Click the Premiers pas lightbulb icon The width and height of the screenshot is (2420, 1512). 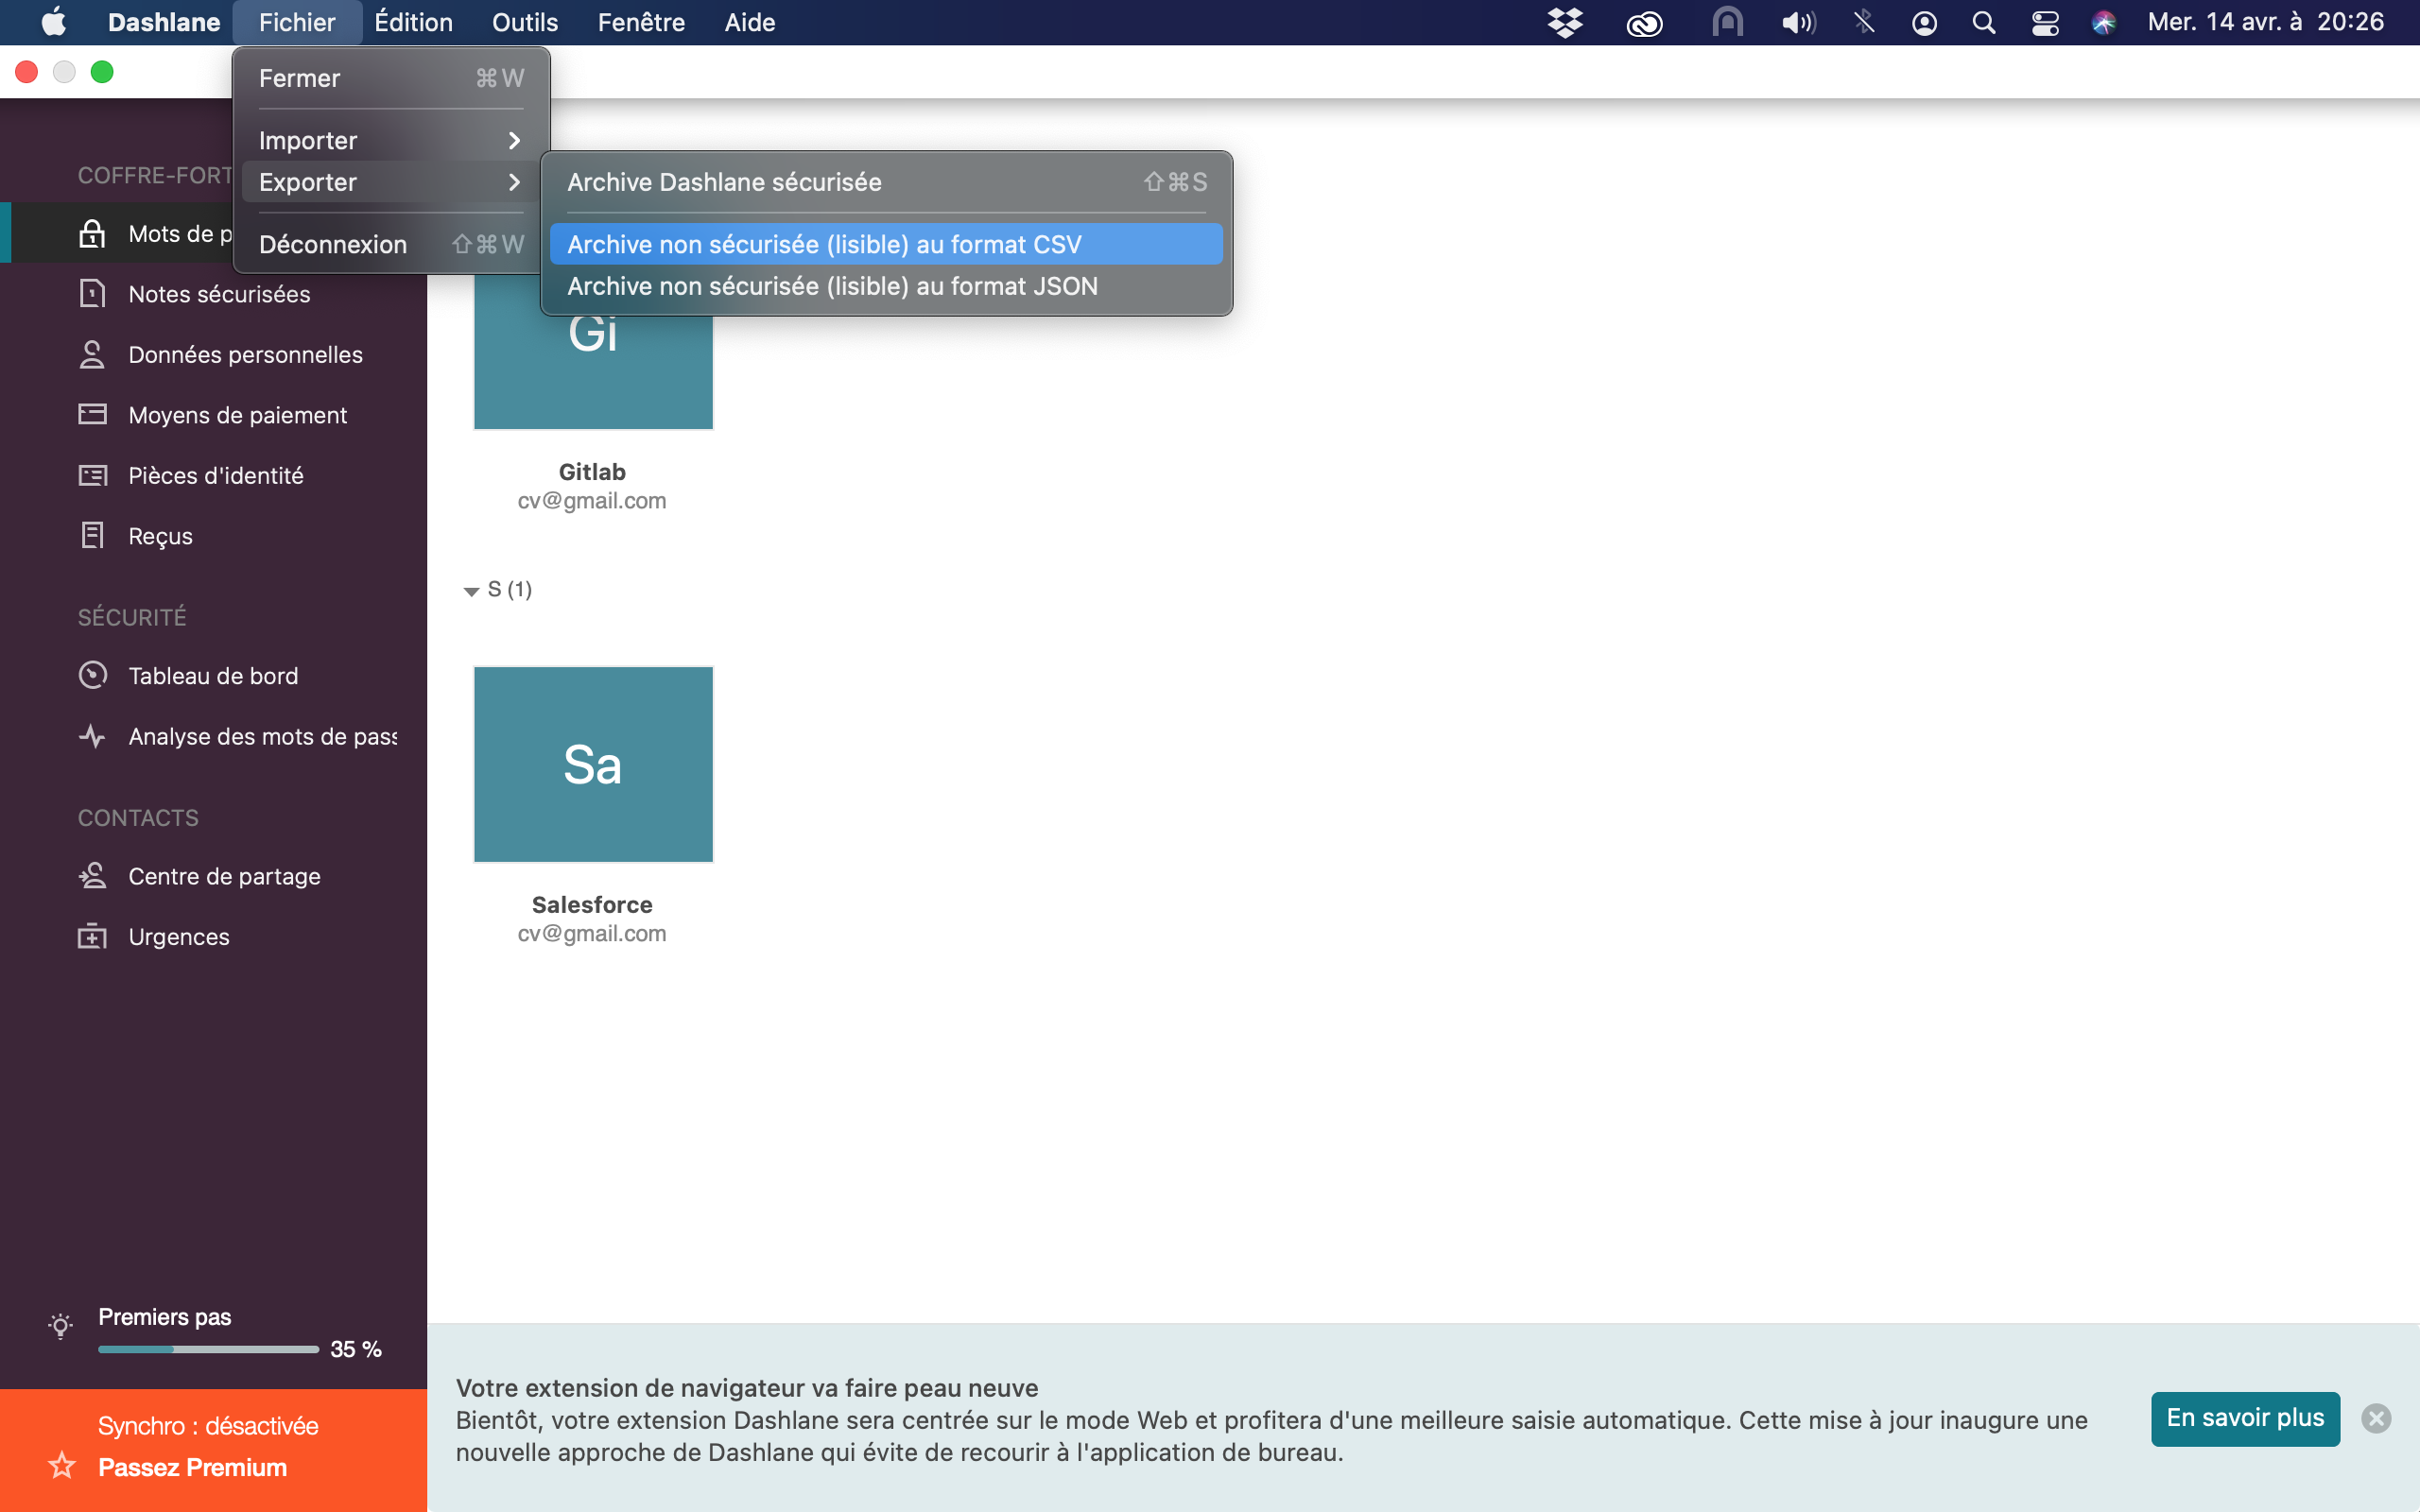click(60, 1326)
